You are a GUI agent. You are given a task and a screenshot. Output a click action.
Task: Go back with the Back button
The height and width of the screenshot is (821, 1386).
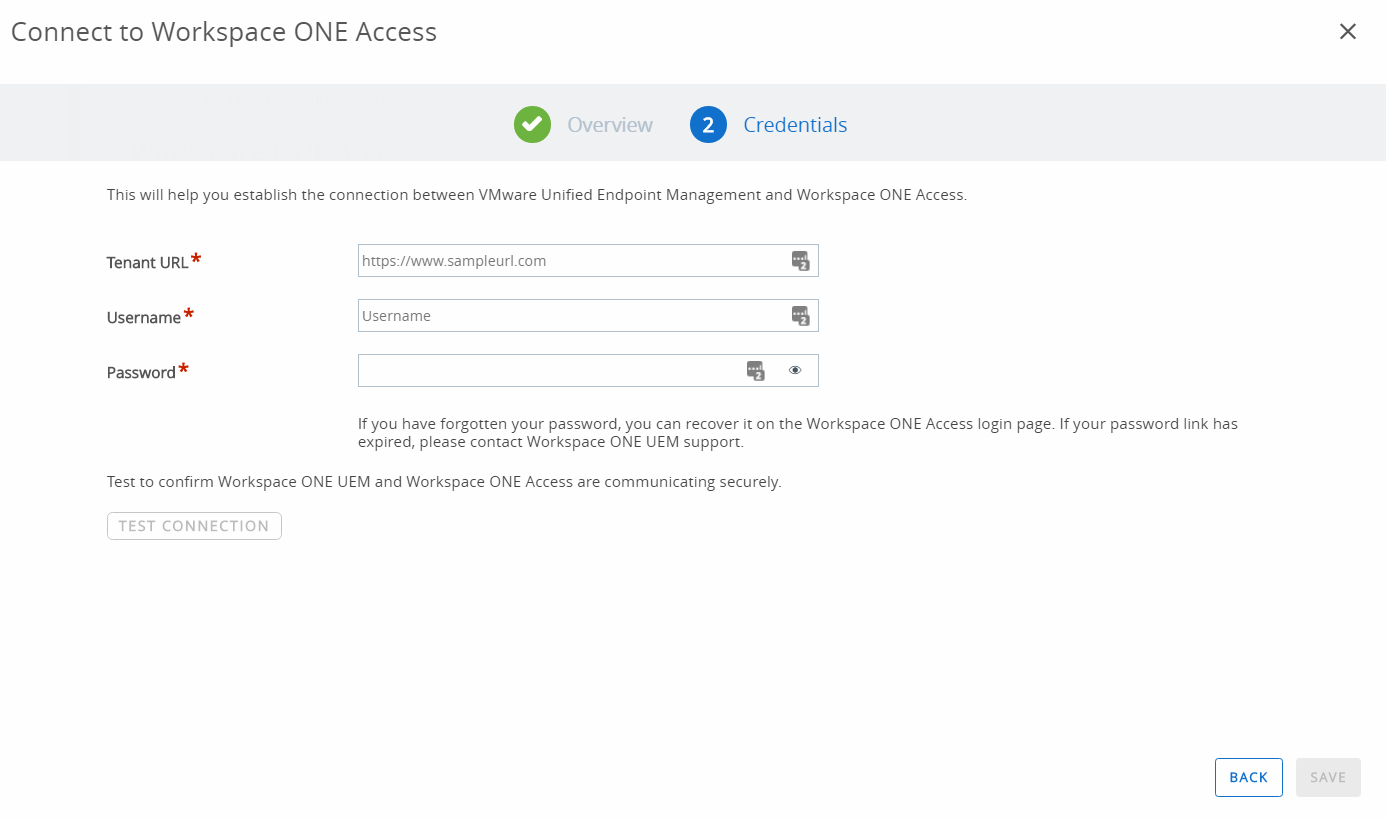(1248, 777)
